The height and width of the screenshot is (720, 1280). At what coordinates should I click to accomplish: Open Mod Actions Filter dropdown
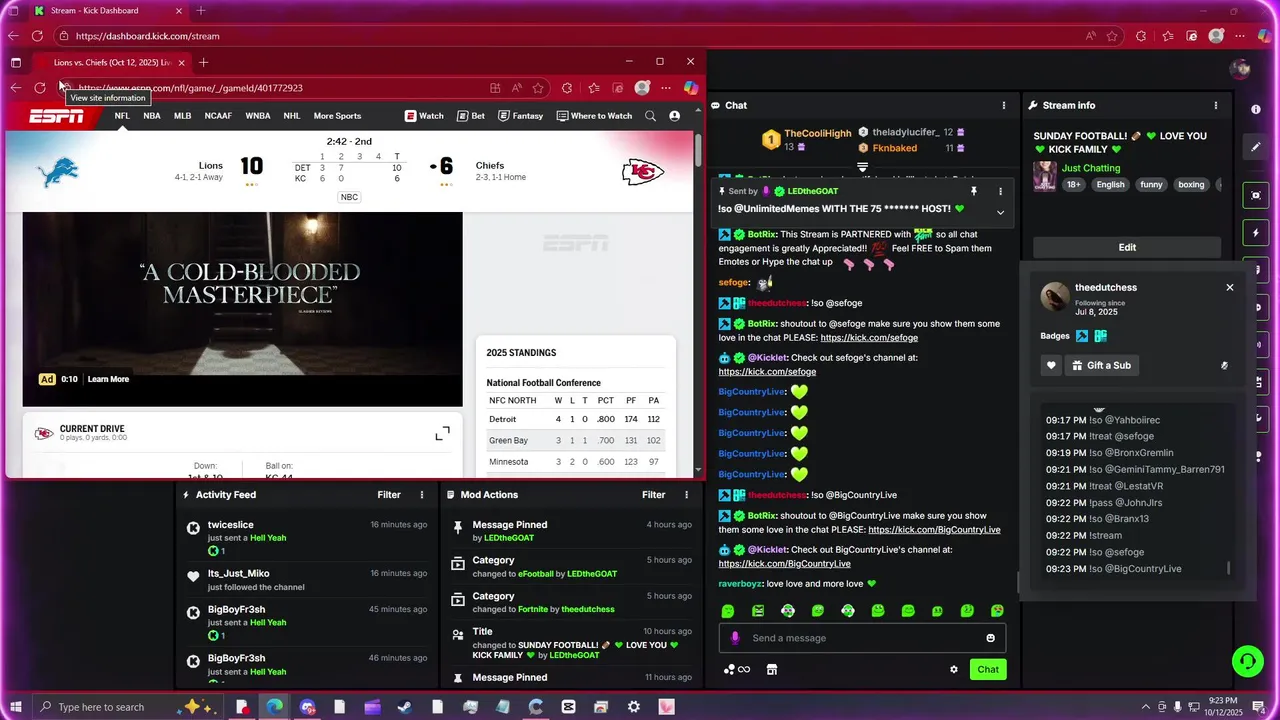click(x=654, y=495)
